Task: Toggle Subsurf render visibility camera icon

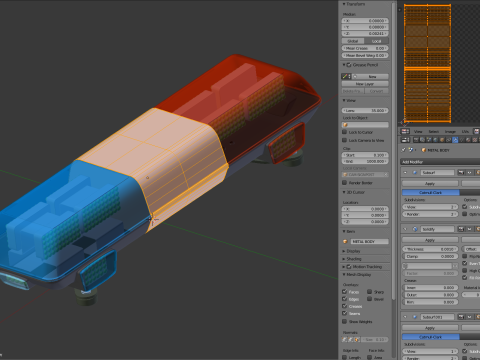Action: (461, 172)
